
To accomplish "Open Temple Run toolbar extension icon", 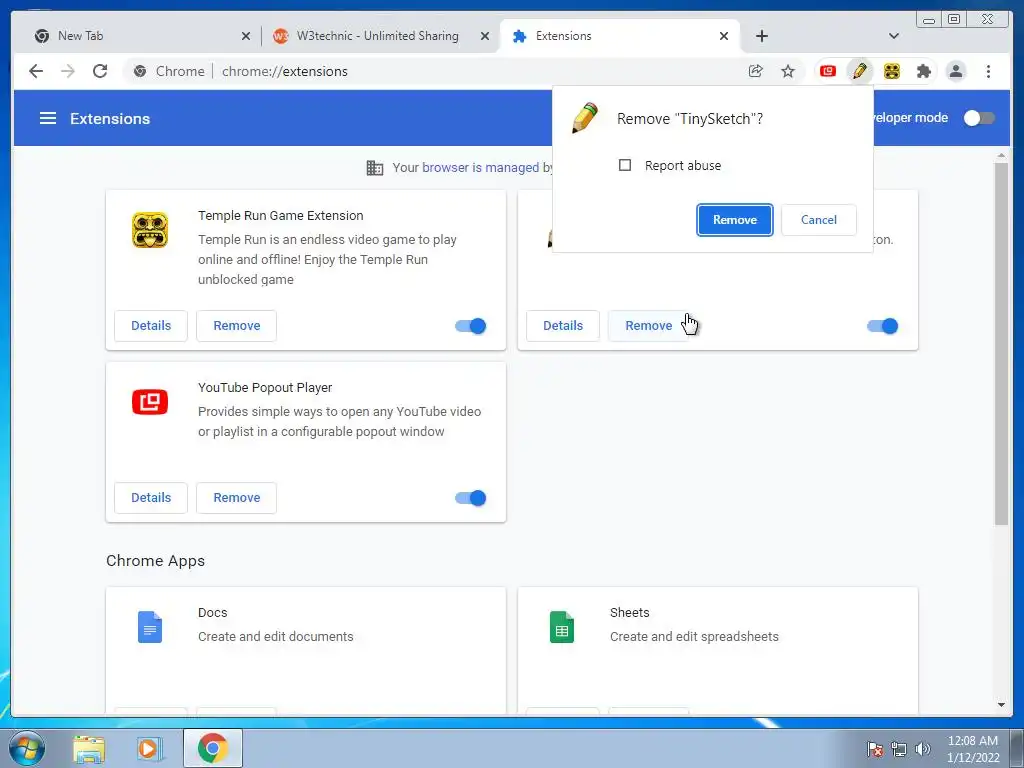I will pyautogui.click(x=891, y=71).
